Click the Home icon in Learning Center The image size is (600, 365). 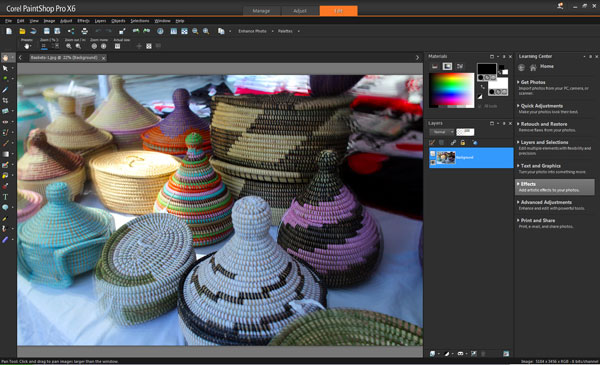pyautogui.click(x=533, y=68)
